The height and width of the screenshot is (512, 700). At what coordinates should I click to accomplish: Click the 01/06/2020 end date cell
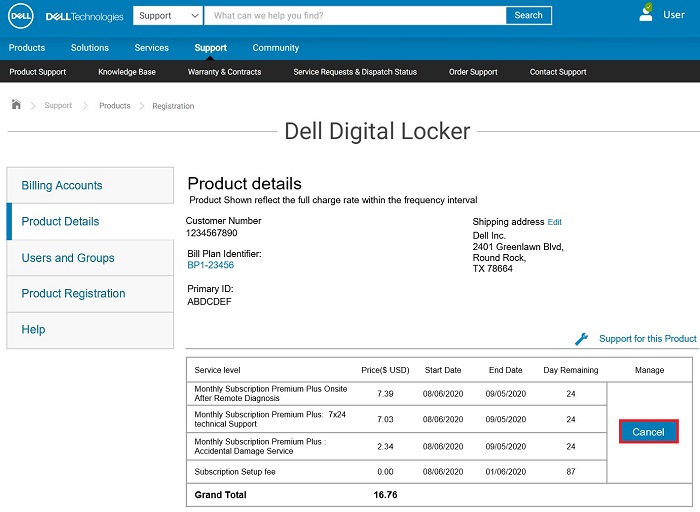pos(506,472)
